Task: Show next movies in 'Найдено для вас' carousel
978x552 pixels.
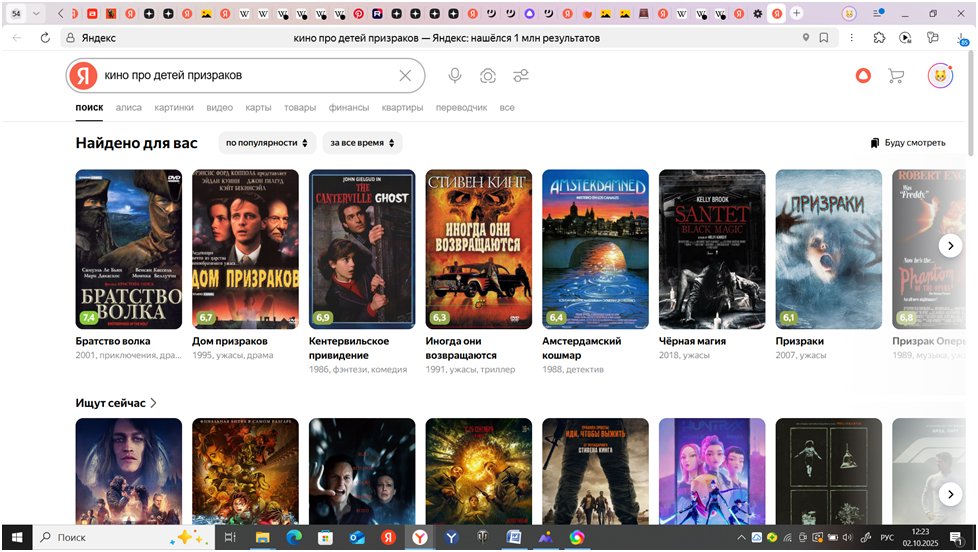Action: point(951,246)
